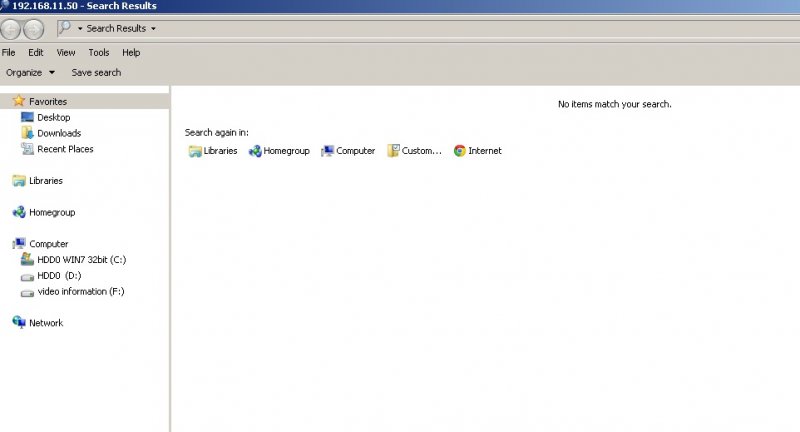The width and height of the screenshot is (800, 432).
Task: Click the Back navigation arrow button
Action: 10,29
